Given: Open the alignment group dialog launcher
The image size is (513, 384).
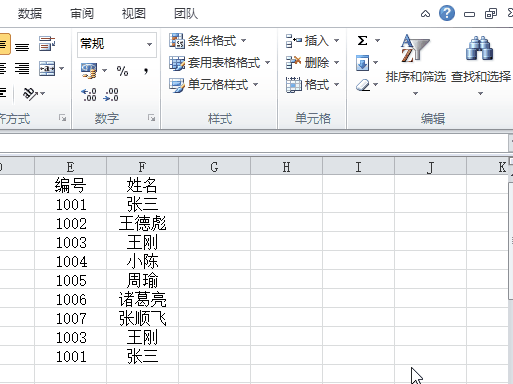Looking at the screenshot, I should 62,118.
